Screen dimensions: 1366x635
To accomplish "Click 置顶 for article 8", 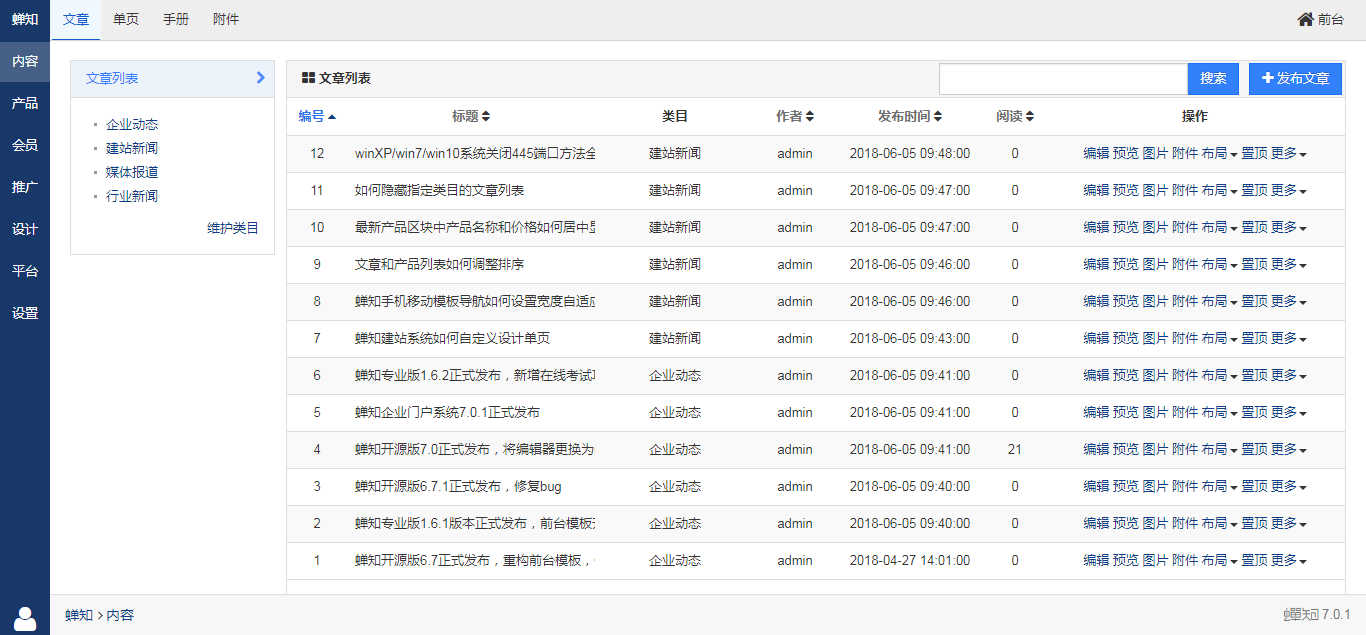I will click(x=1254, y=301).
